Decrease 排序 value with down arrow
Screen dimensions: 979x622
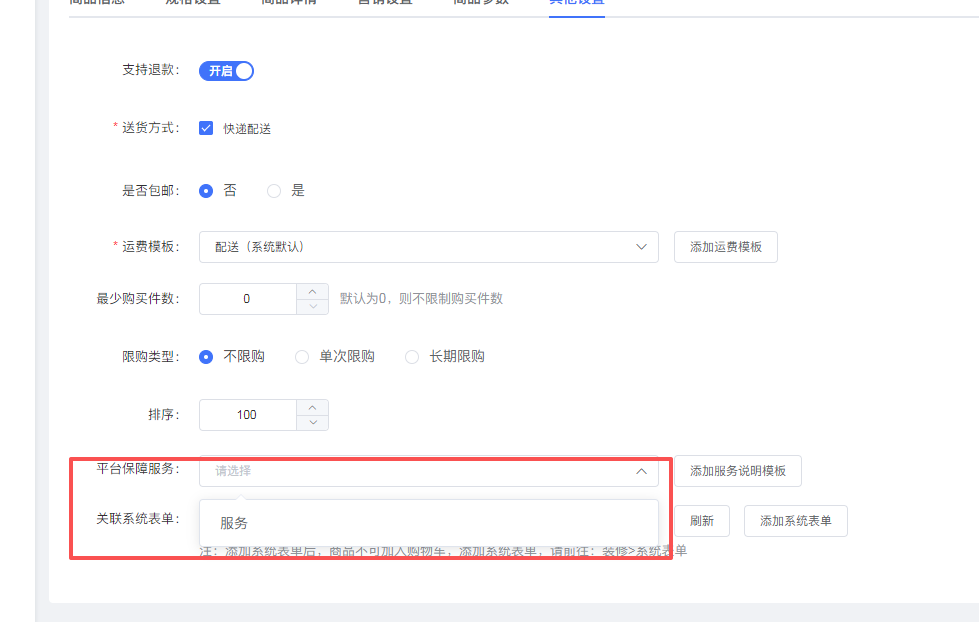(313, 423)
